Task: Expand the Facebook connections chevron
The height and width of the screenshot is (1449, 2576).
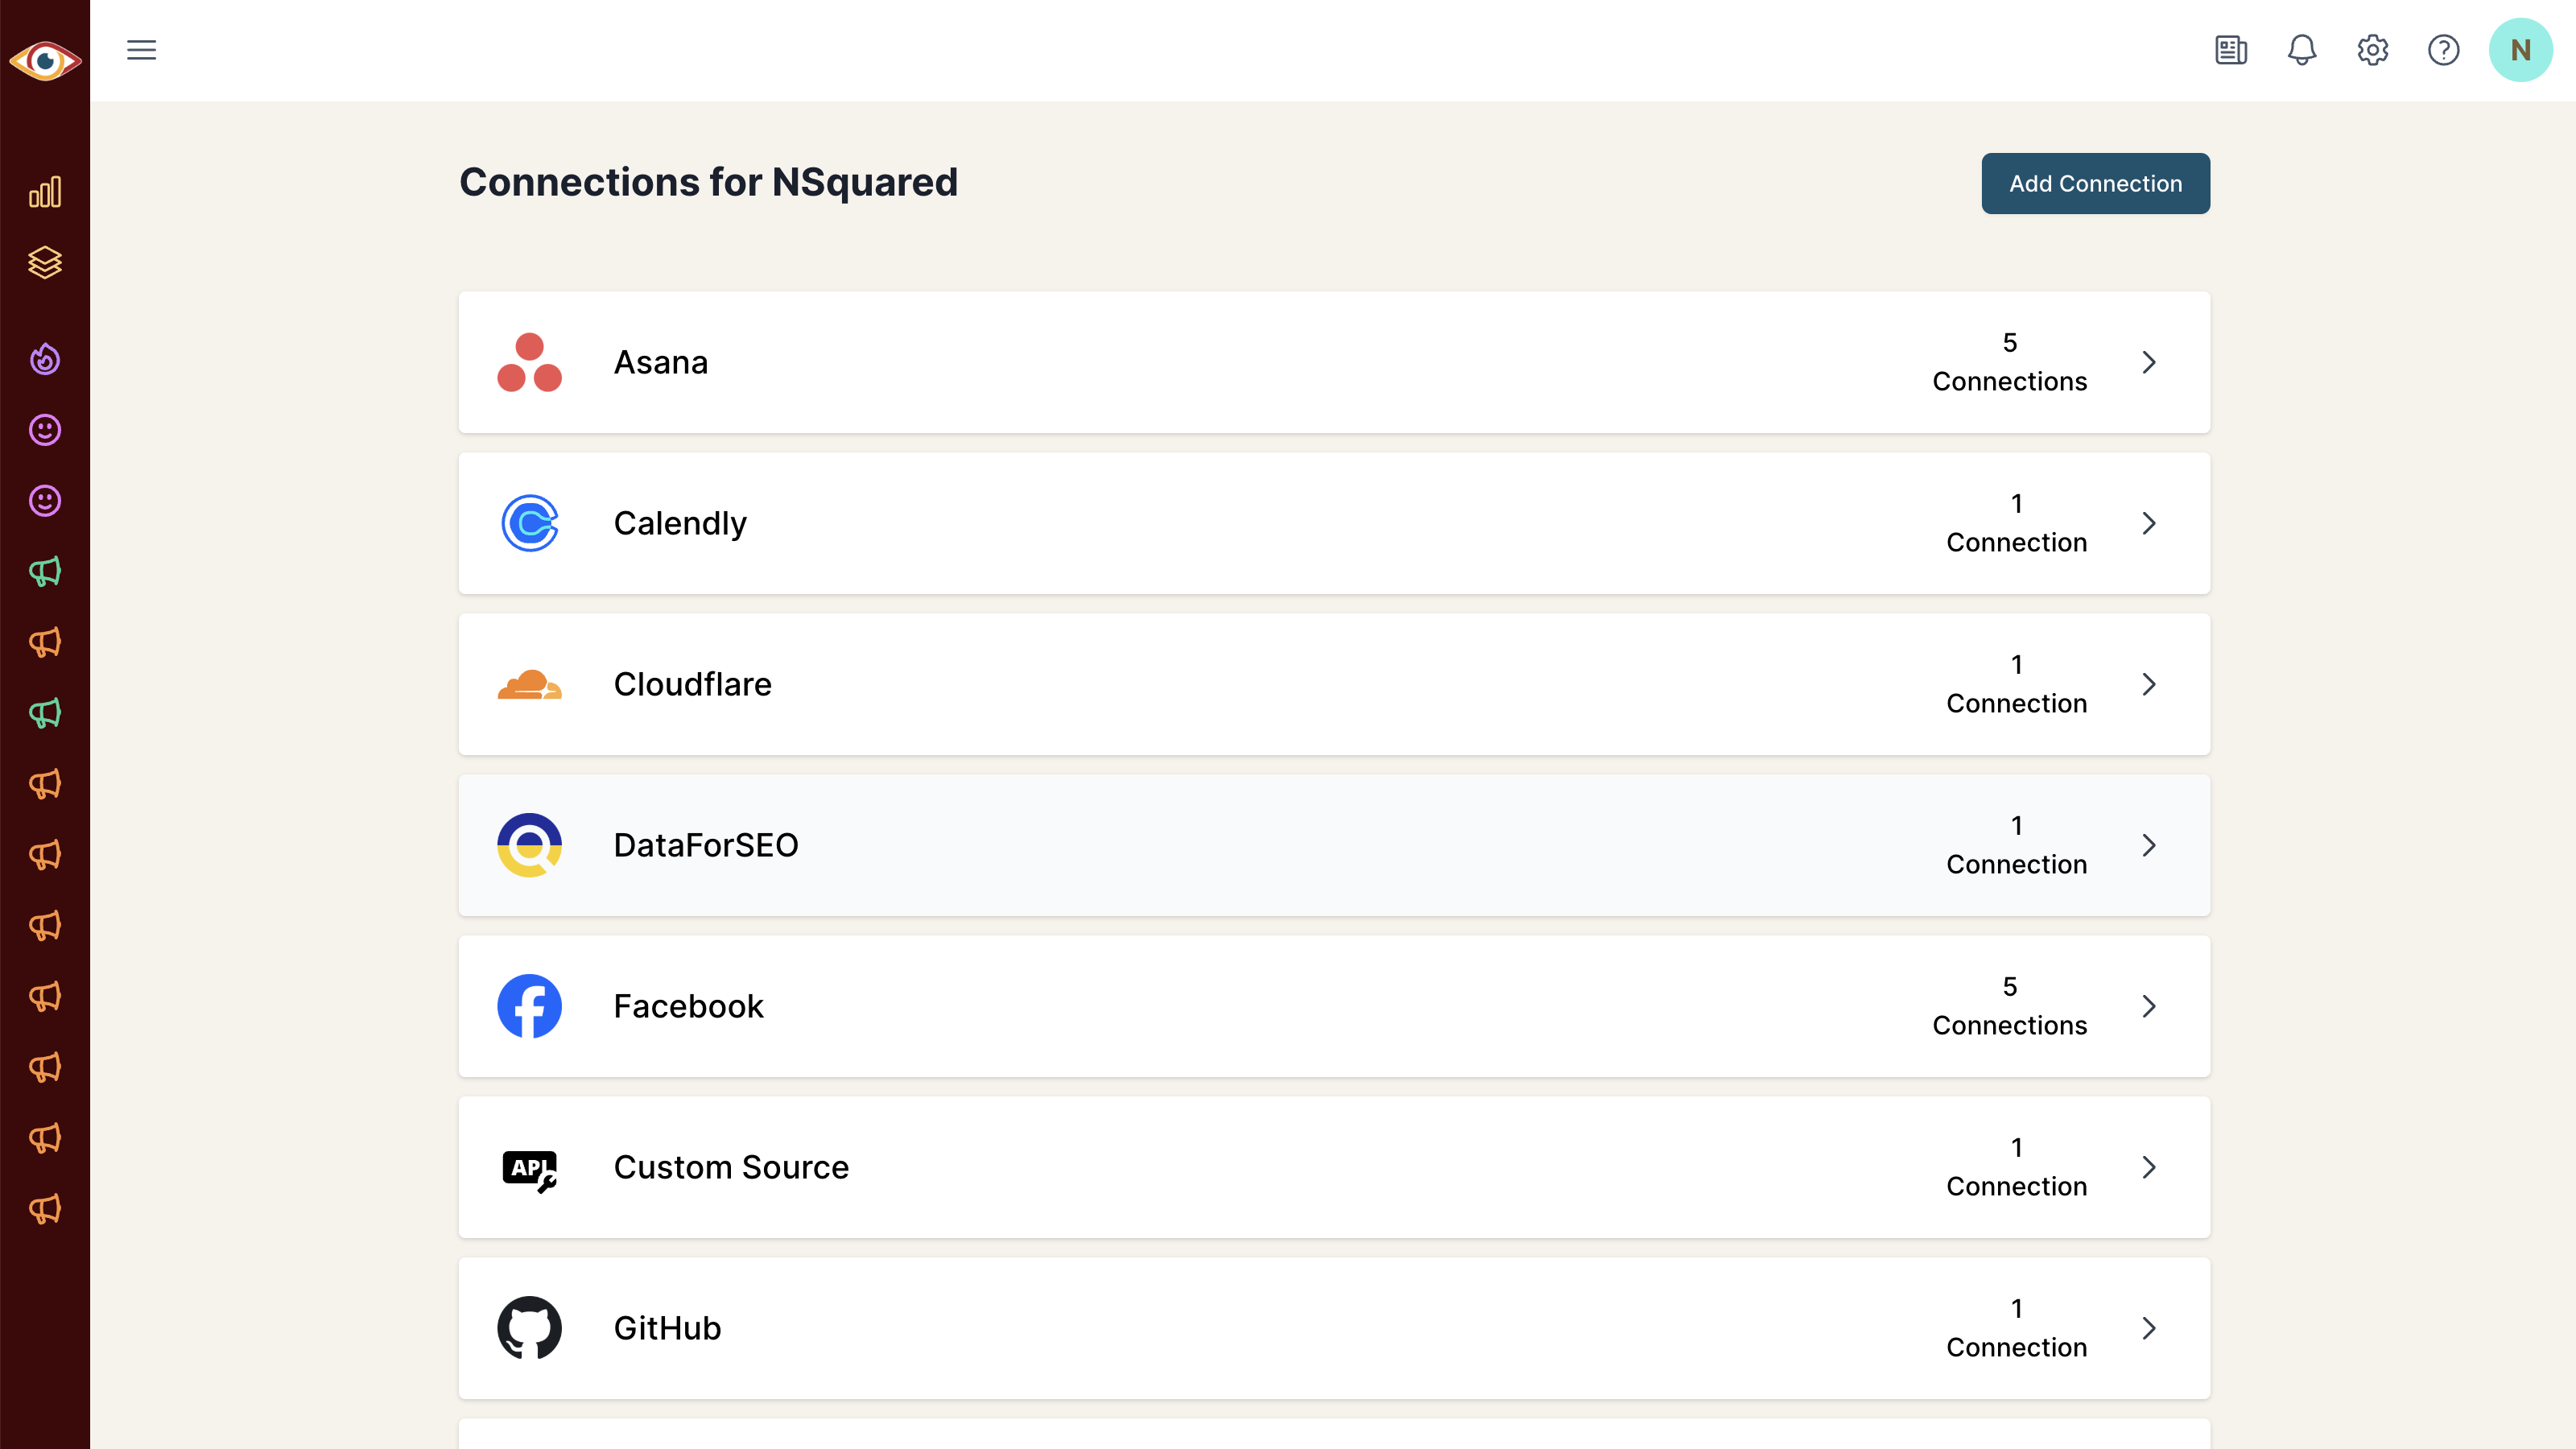Action: pos(2149,1006)
